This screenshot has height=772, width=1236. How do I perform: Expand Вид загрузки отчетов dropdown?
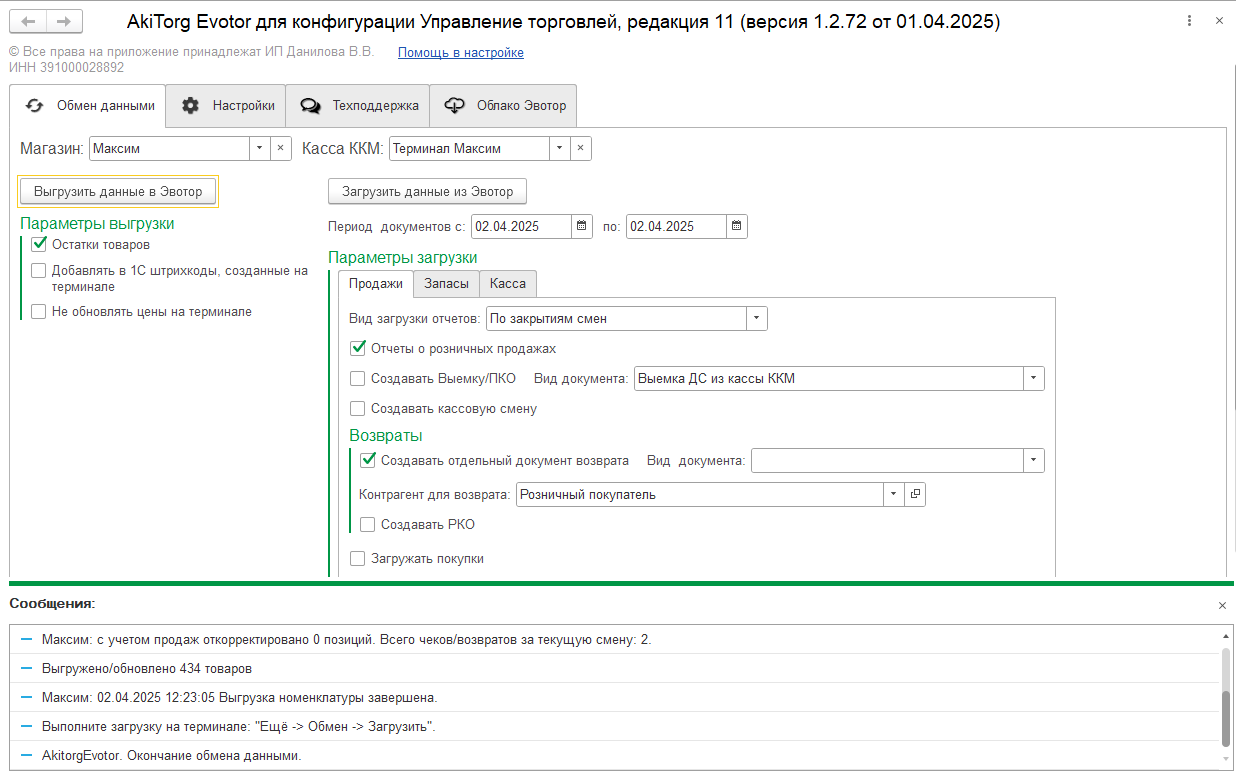pyautogui.click(x=757, y=319)
